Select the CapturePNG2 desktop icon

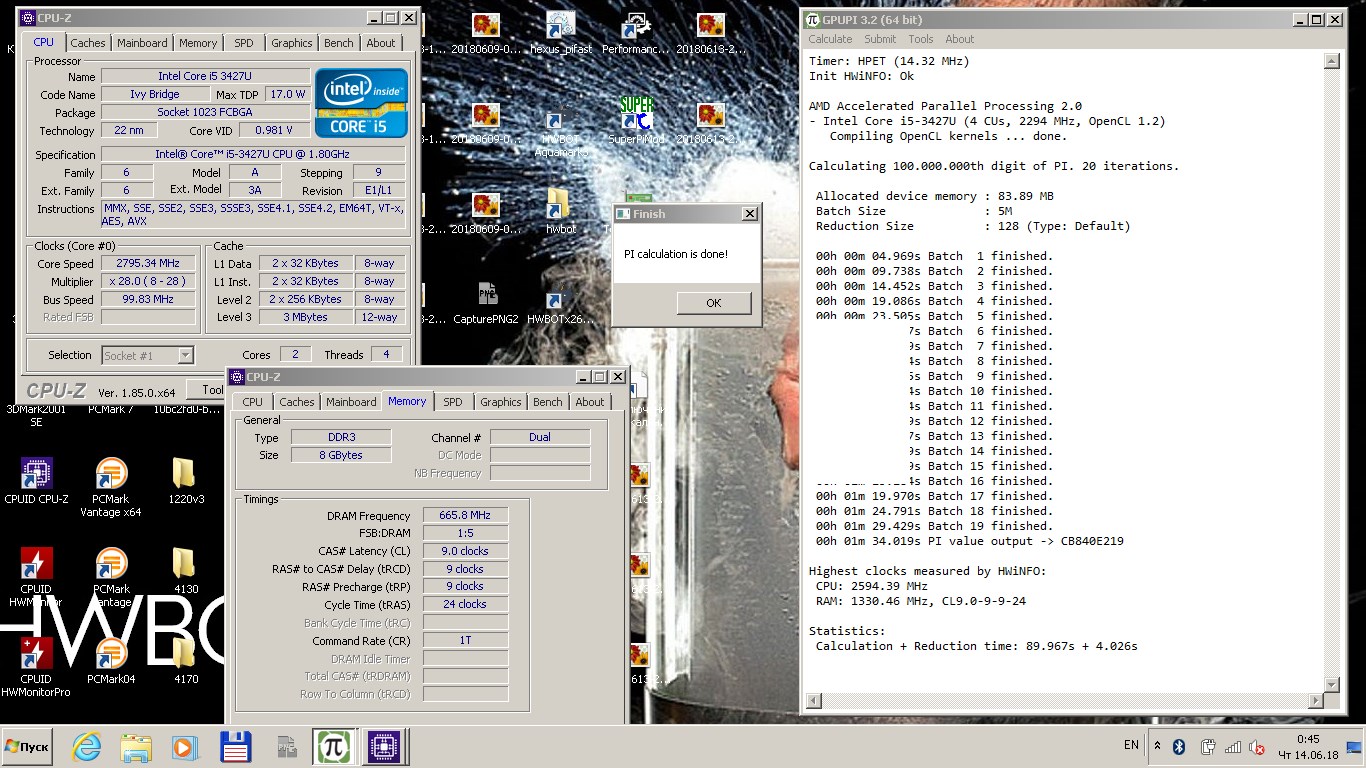click(x=487, y=303)
